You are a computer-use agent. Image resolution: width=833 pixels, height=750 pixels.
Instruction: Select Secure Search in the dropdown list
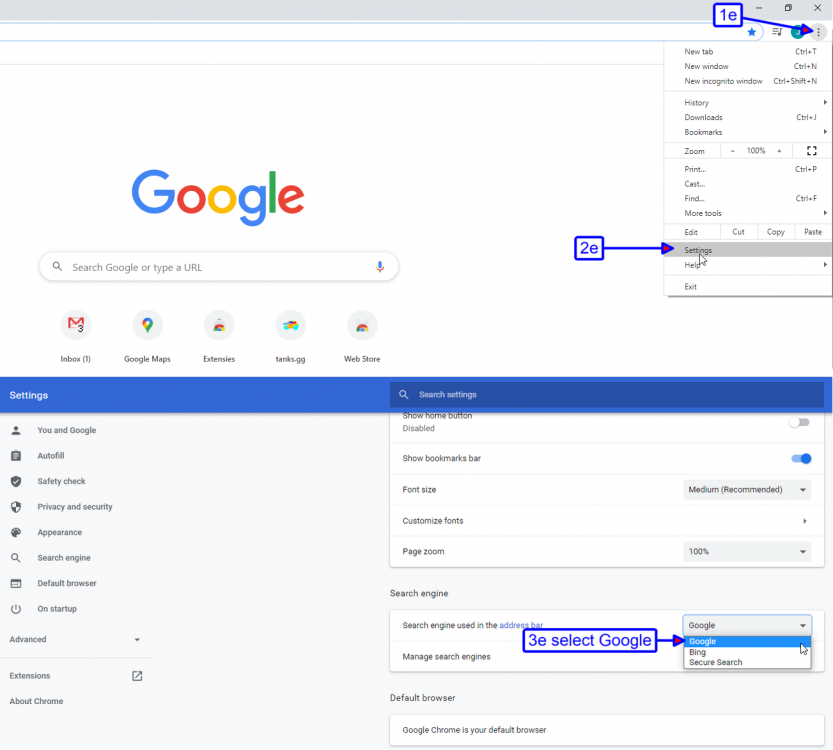[x=747, y=662]
